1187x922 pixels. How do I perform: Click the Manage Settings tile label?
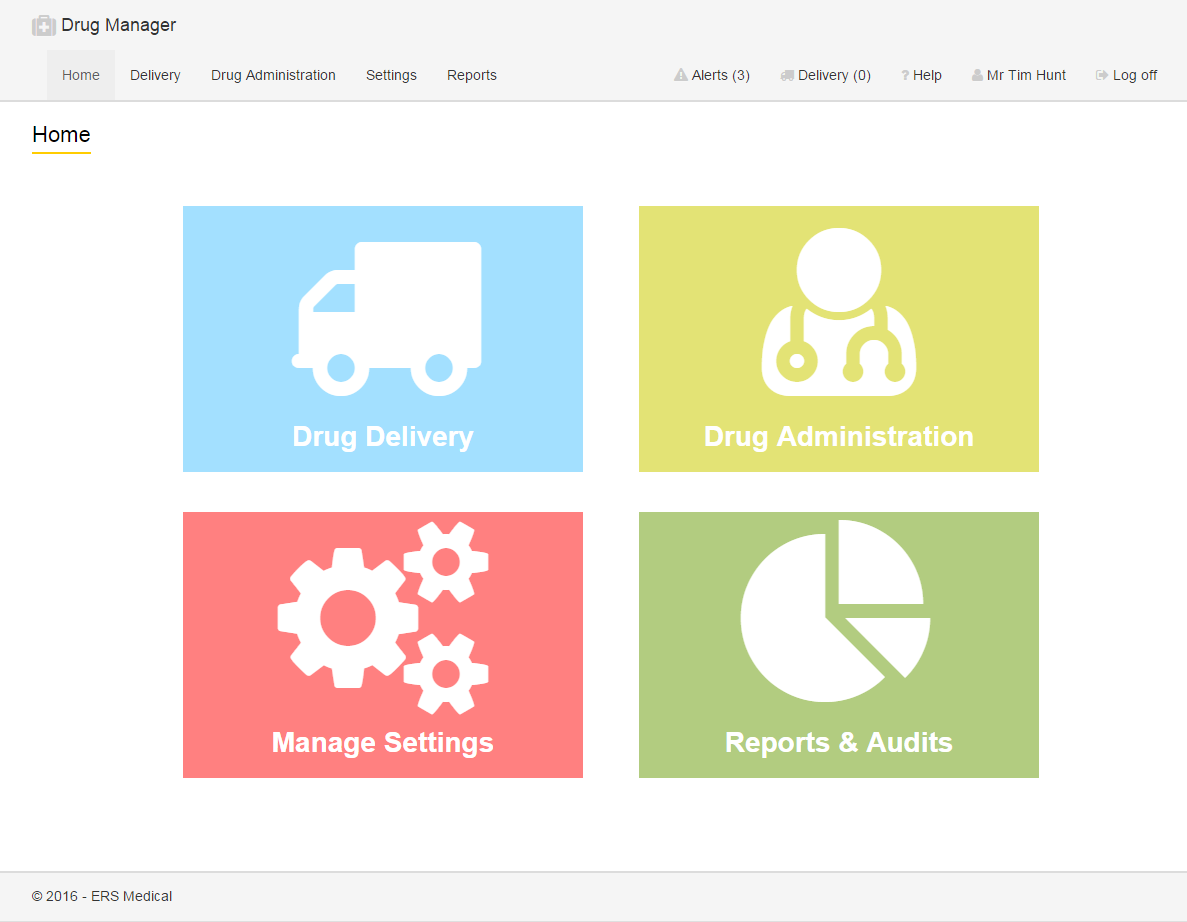383,743
